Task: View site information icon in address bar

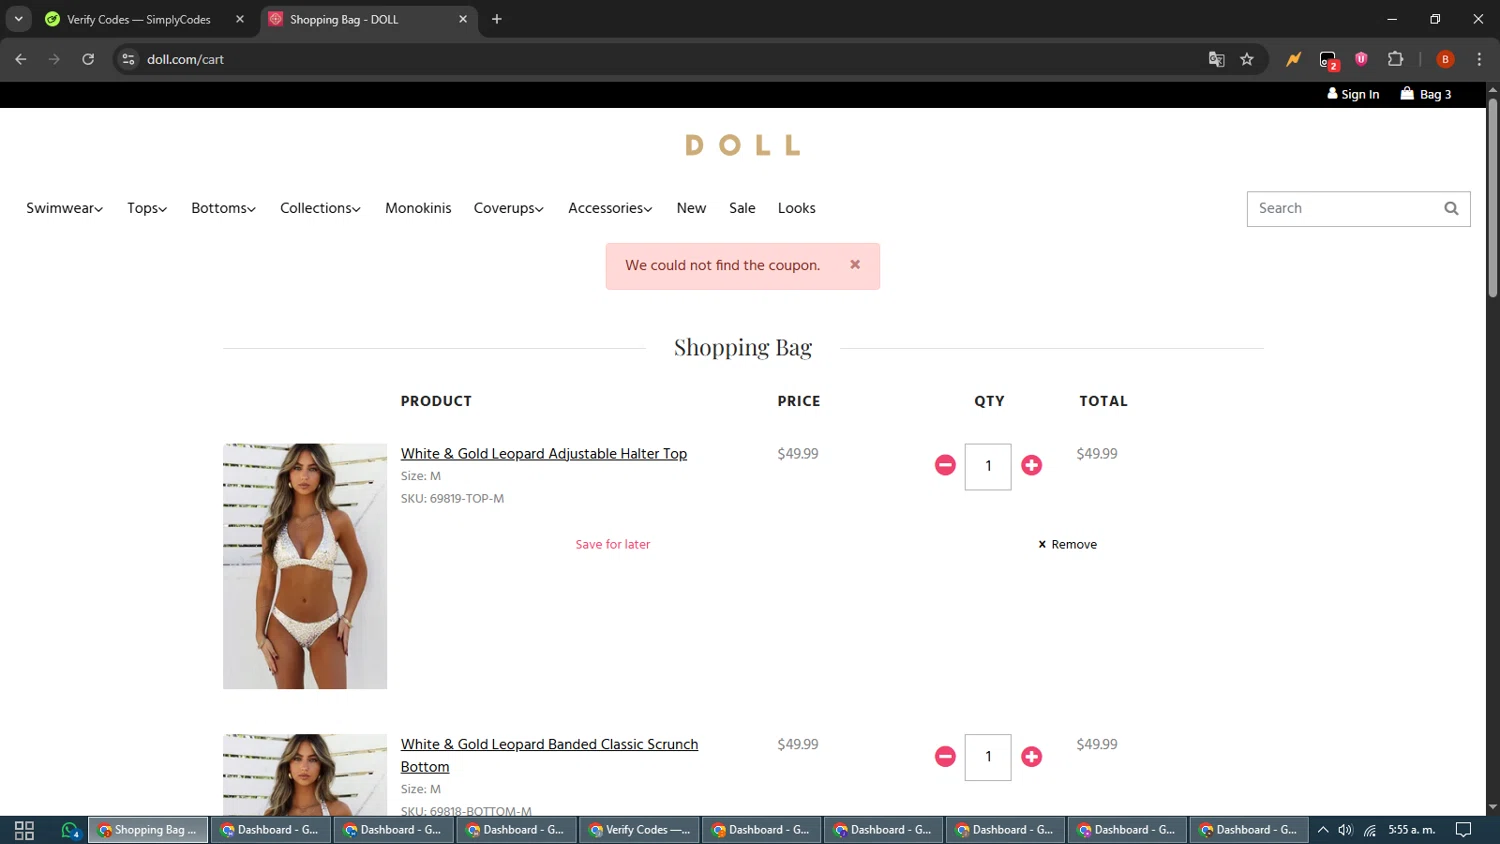Action: (x=128, y=59)
